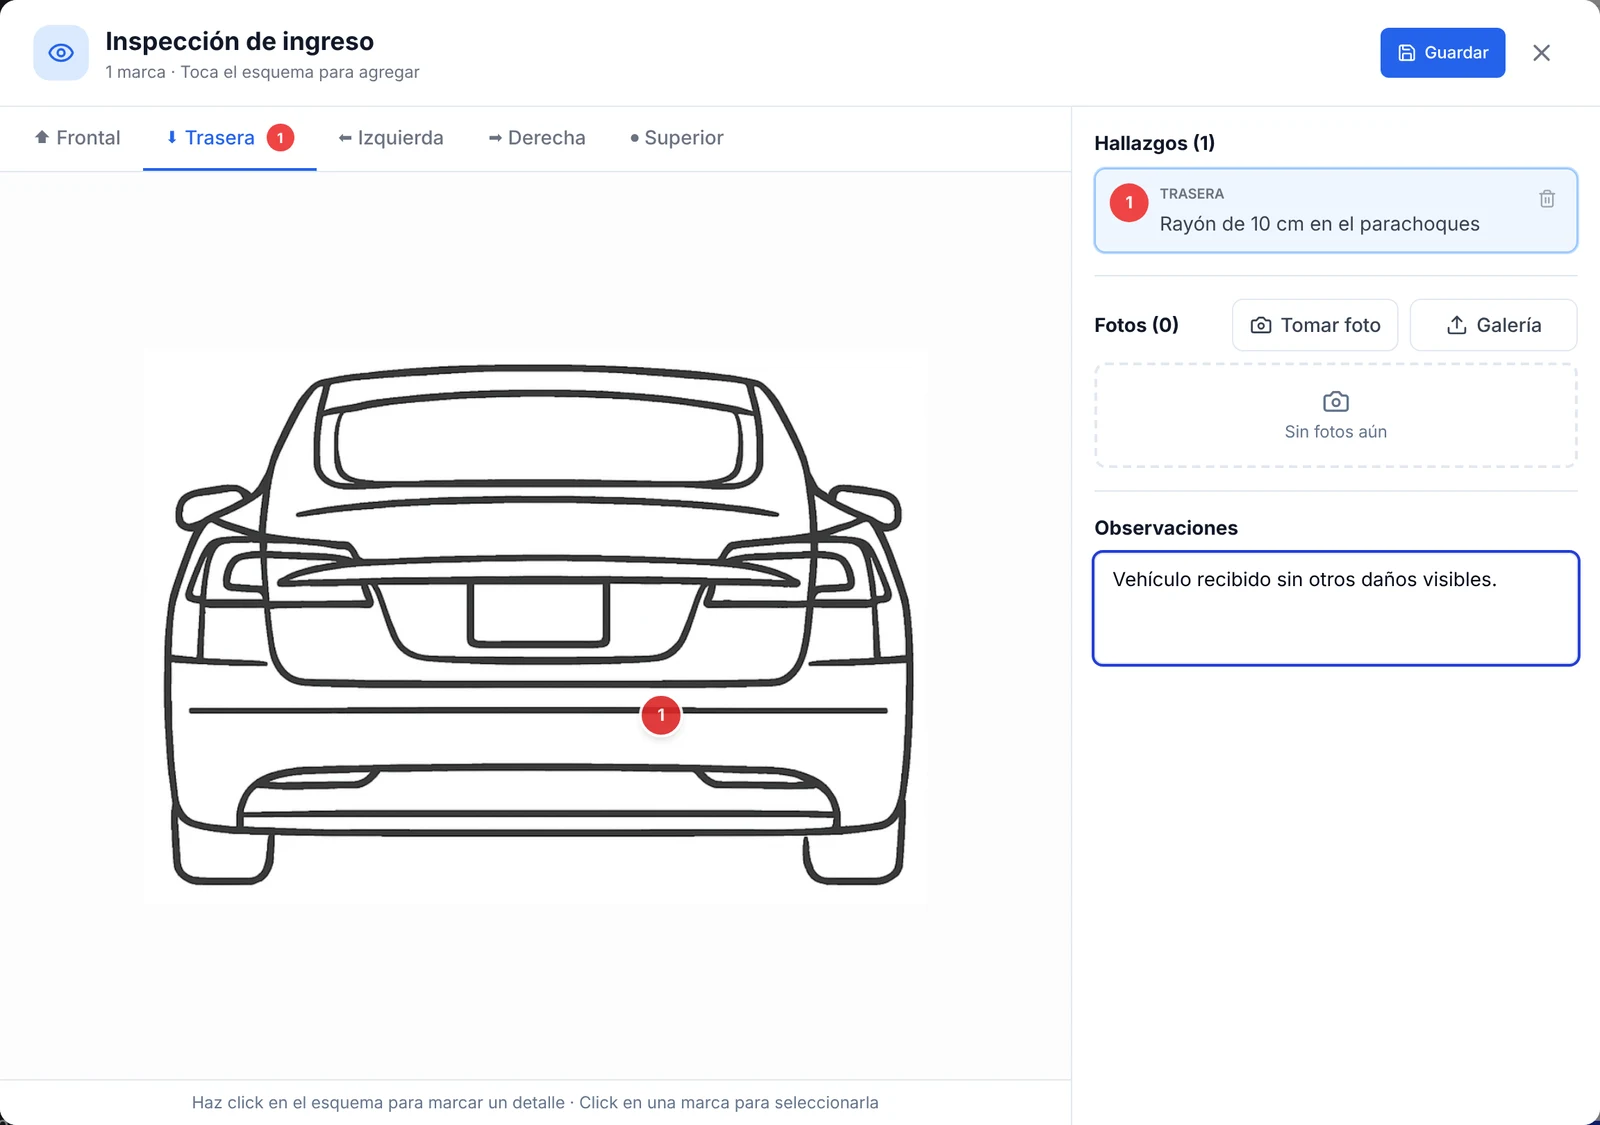Click the Observaciones text field
The height and width of the screenshot is (1125, 1600).
pyautogui.click(x=1336, y=608)
